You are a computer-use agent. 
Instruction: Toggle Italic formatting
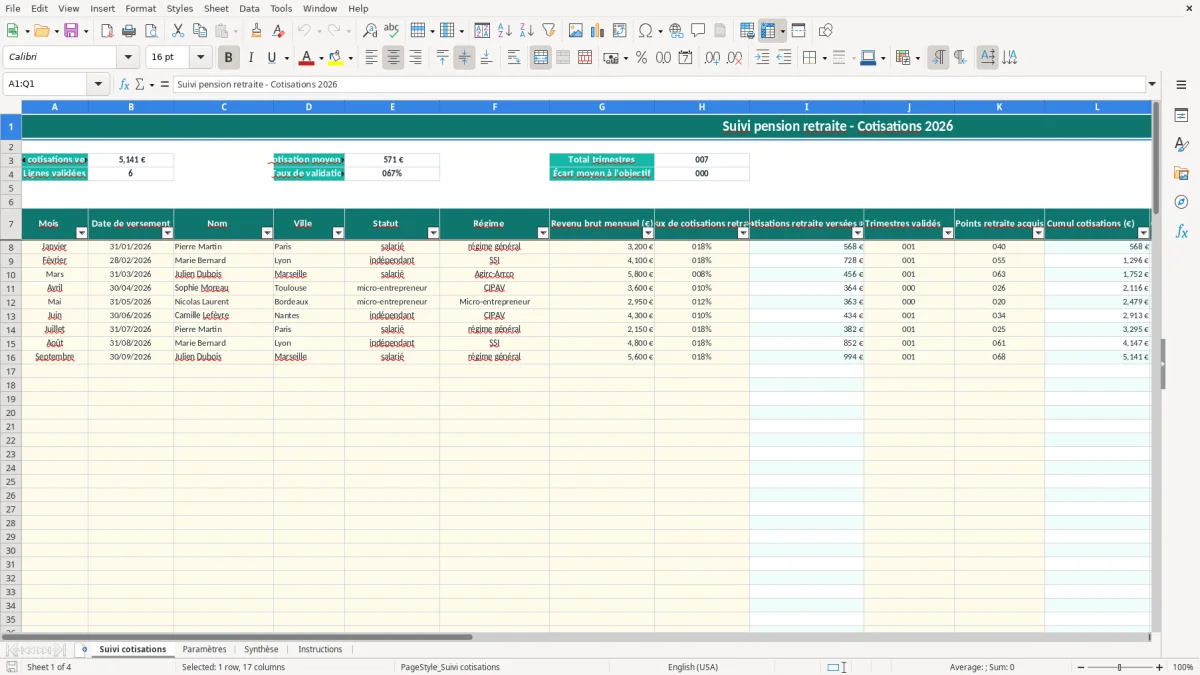tap(251, 58)
